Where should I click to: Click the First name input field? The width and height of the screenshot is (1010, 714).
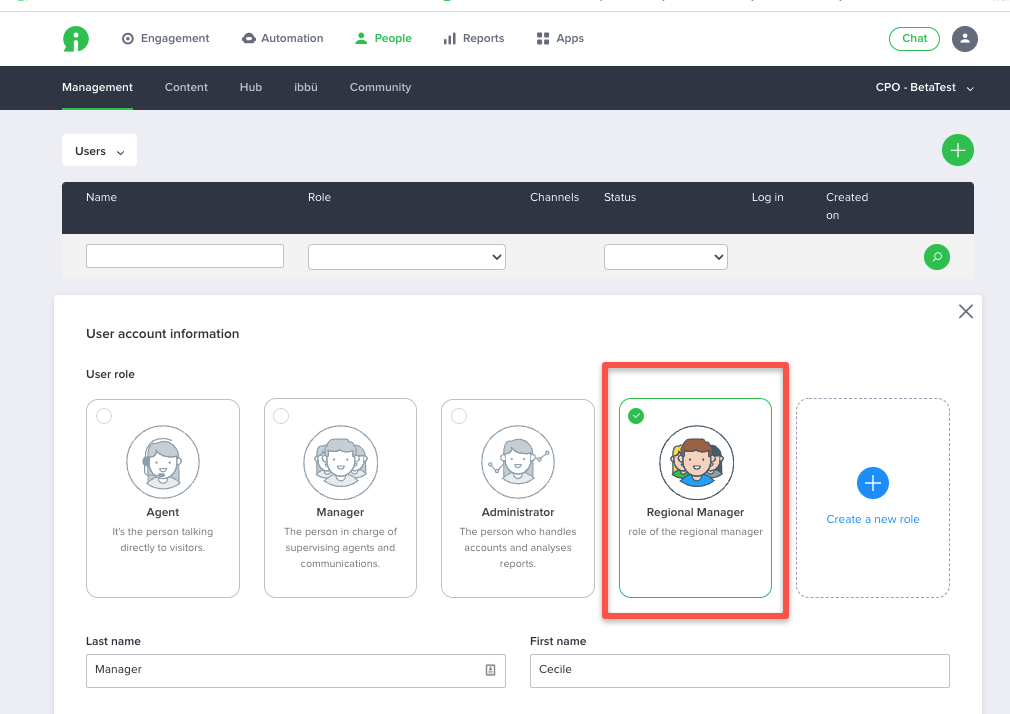pos(739,671)
